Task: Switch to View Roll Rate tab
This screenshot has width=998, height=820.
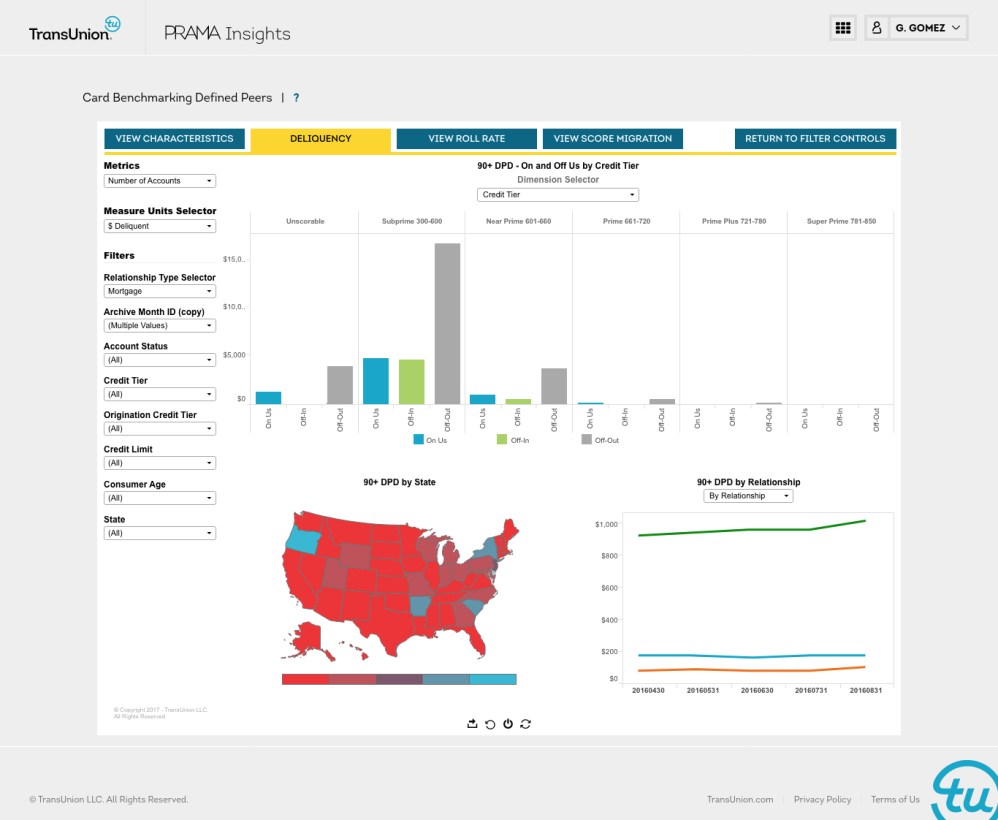Action: click(466, 139)
